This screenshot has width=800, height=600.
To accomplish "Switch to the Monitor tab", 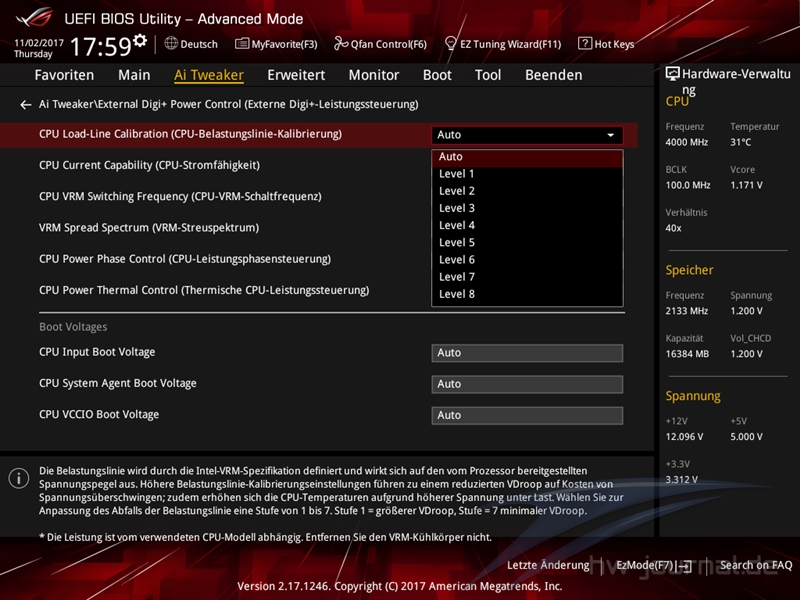I will (x=374, y=75).
